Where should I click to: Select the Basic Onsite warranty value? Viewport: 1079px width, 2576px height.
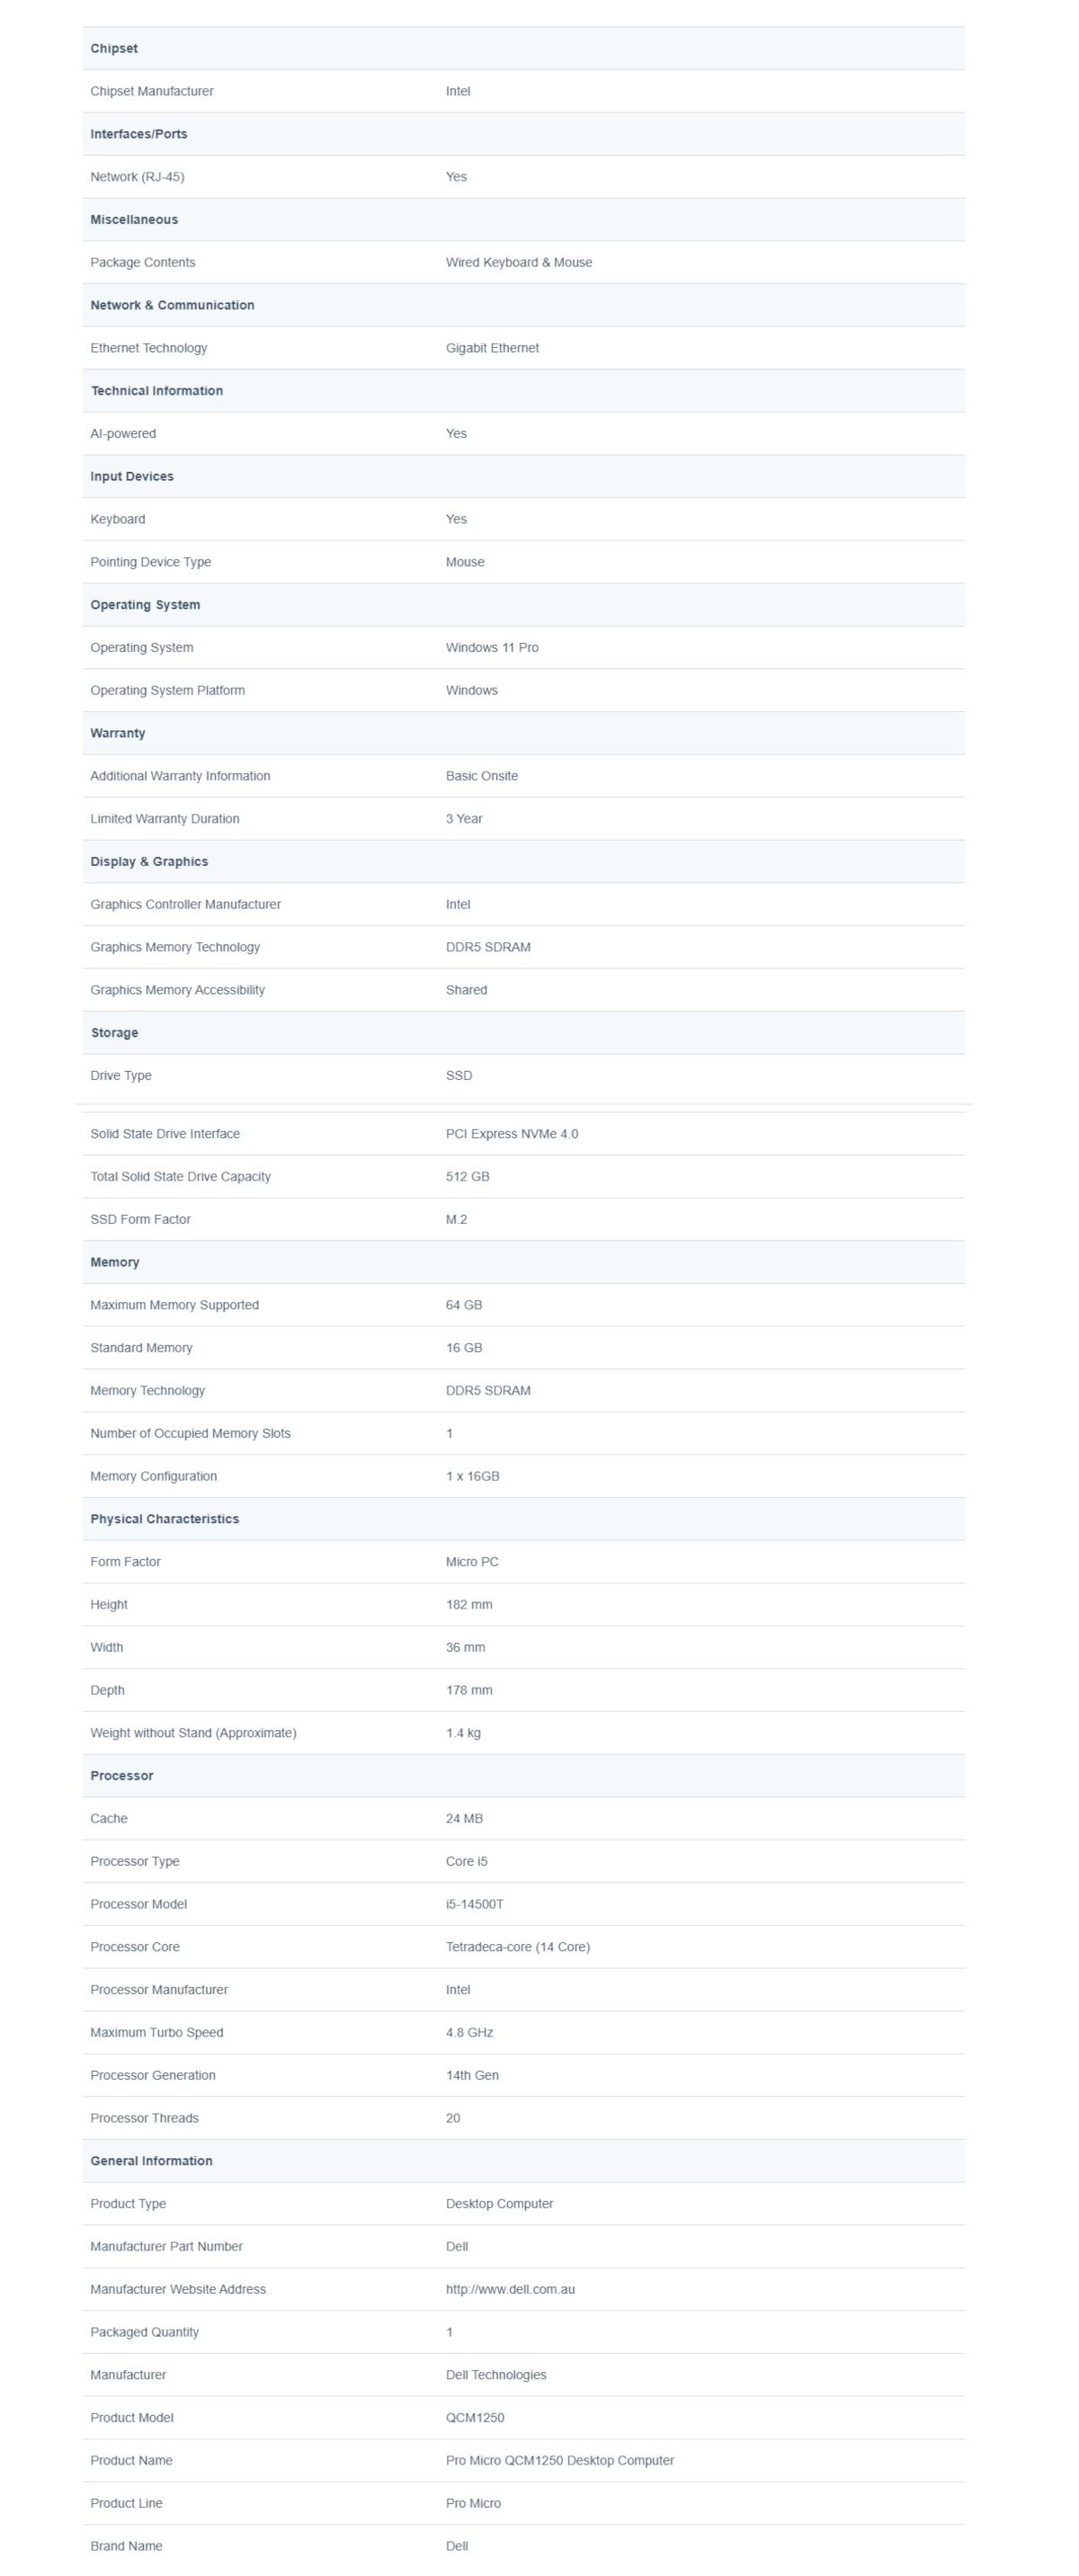coord(482,776)
